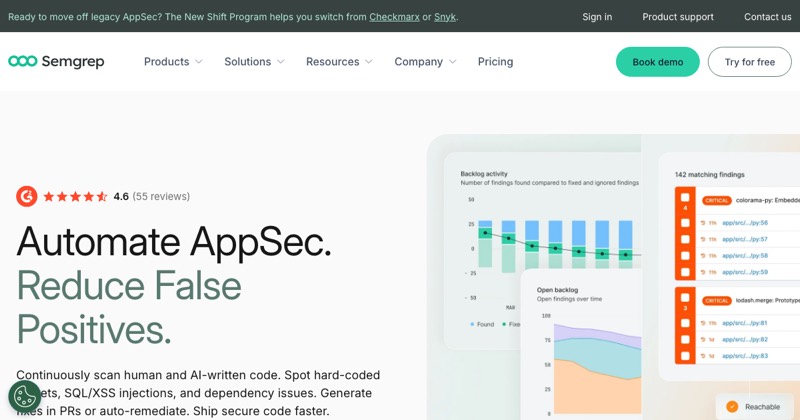Click the history icon in py:82 row

(703, 339)
